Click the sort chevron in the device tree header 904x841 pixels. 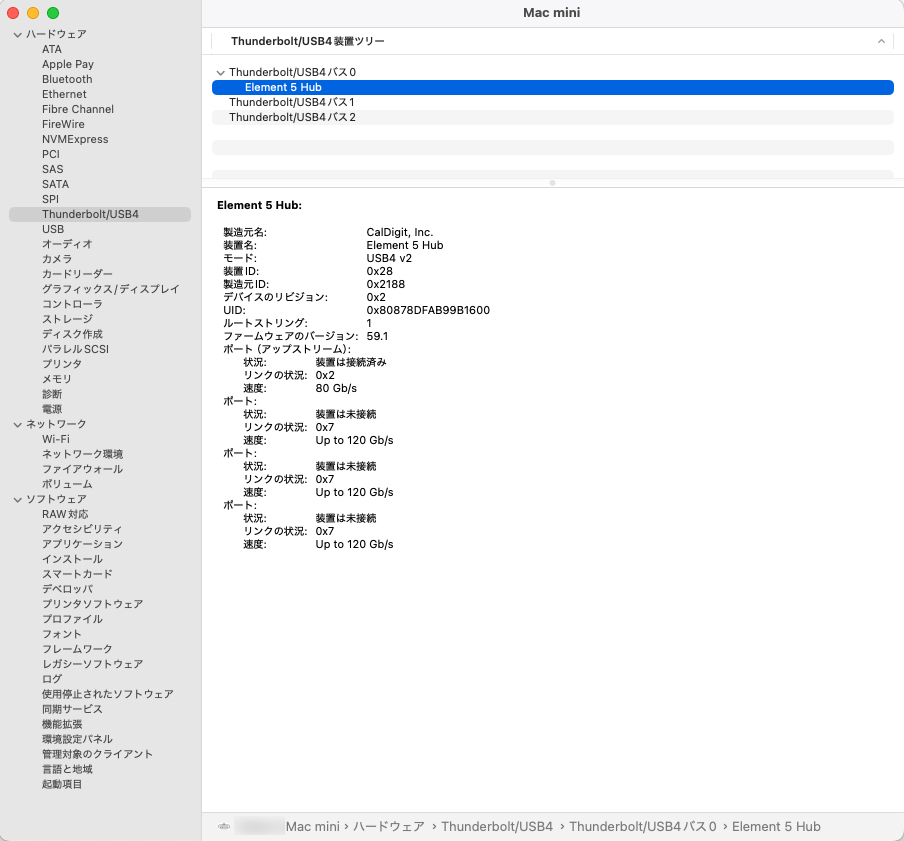pyautogui.click(x=881, y=42)
